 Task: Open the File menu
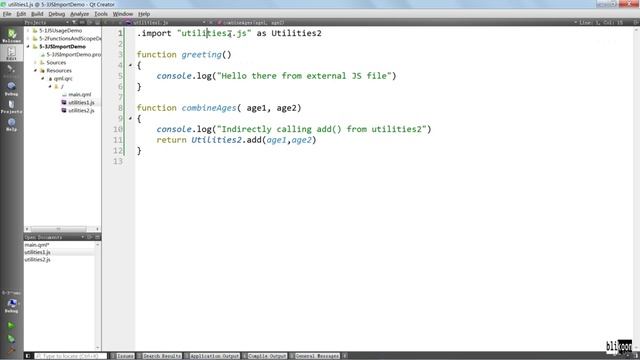coord(7,14)
